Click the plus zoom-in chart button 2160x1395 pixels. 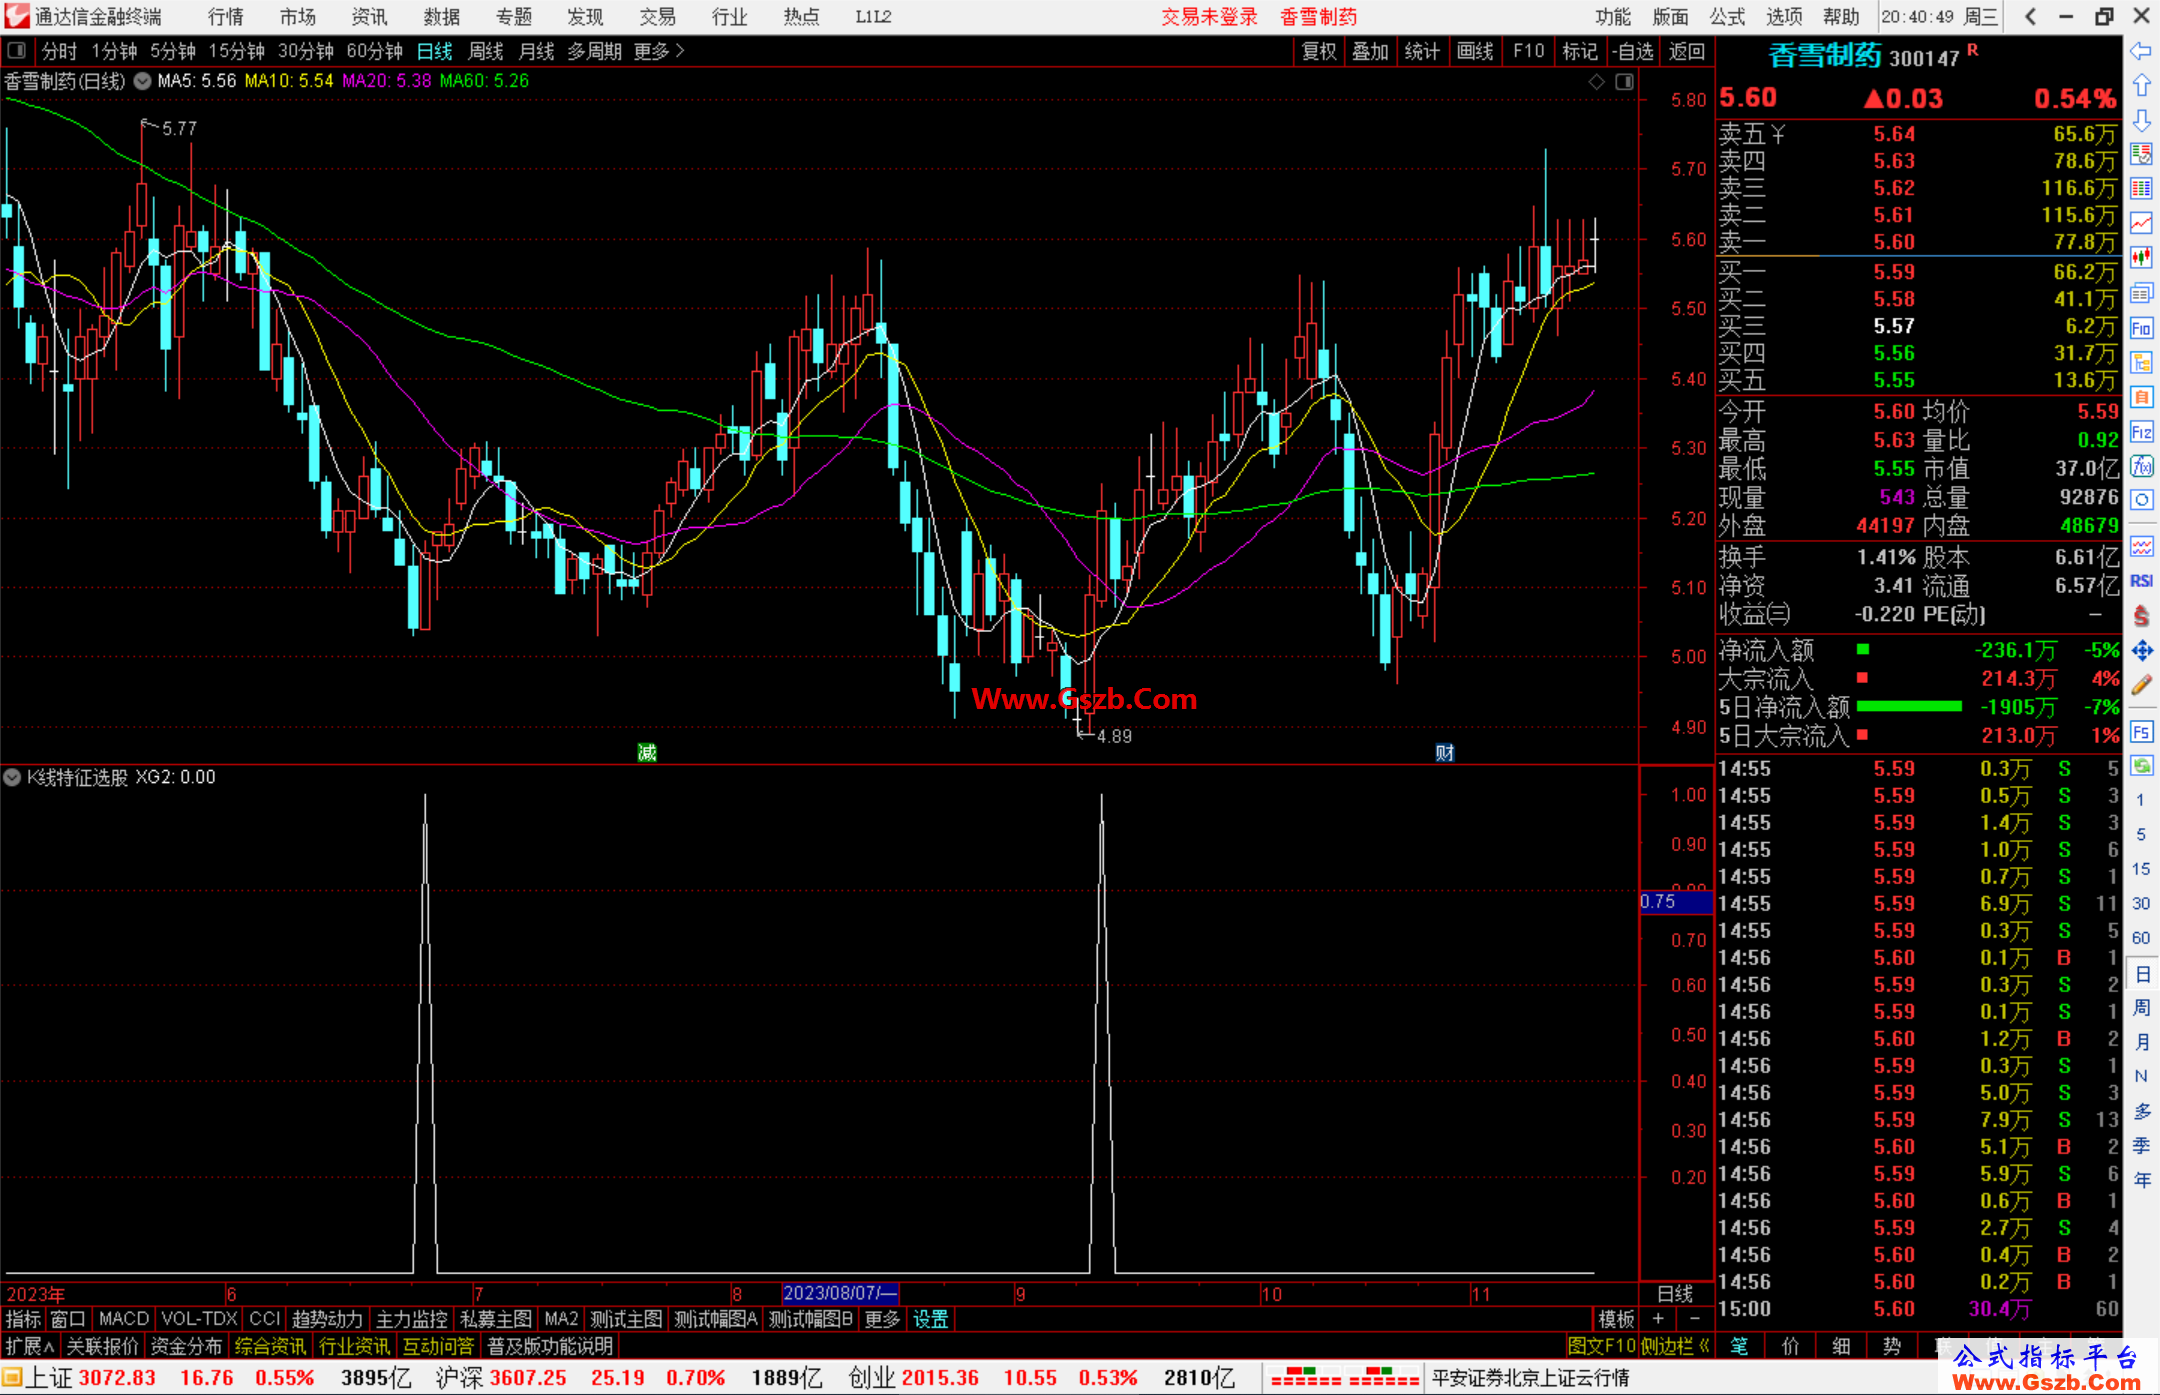pos(1659,1320)
